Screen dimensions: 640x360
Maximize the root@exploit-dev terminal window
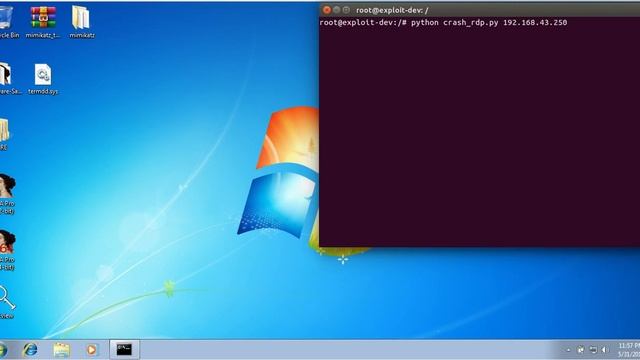click(x=346, y=10)
